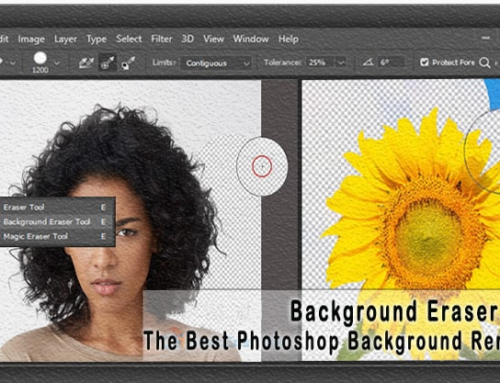
Task: Choose Background Eraser Tool from the flyout
Action: click(x=58, y=222)
